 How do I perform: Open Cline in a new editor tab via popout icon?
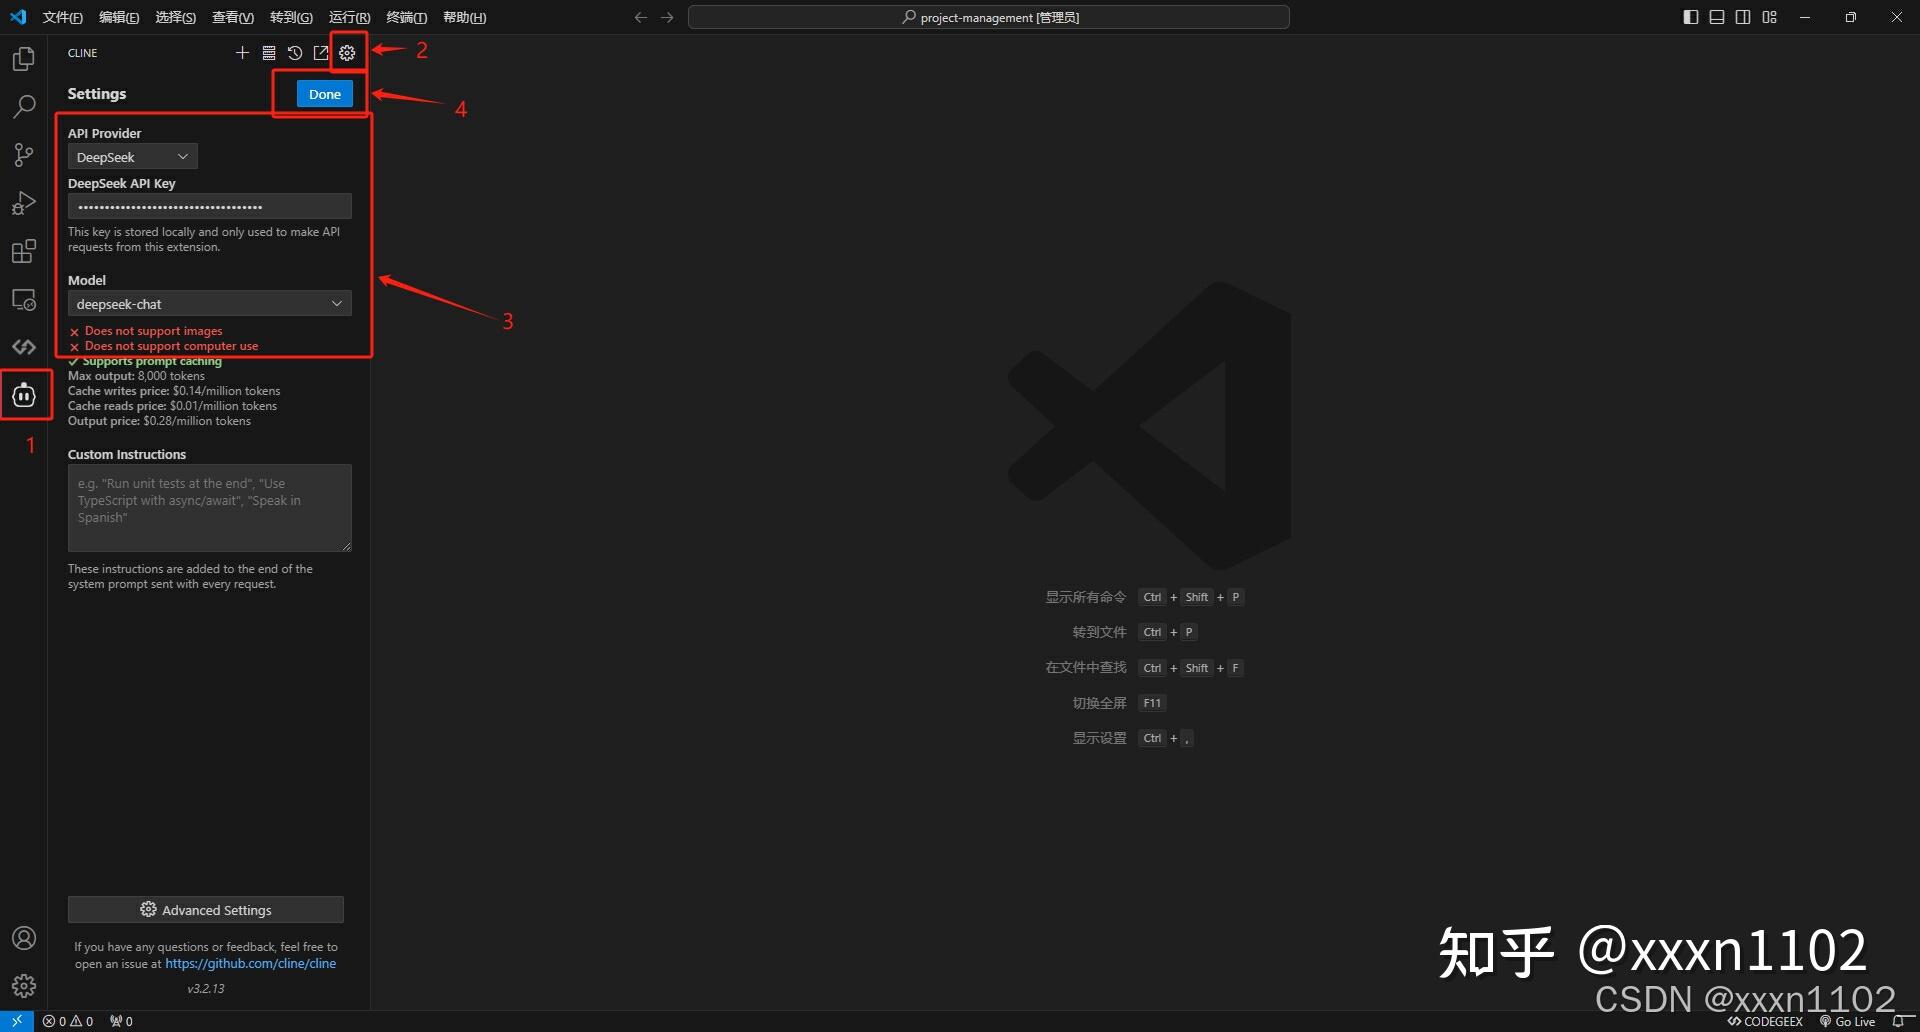[320, 53]
